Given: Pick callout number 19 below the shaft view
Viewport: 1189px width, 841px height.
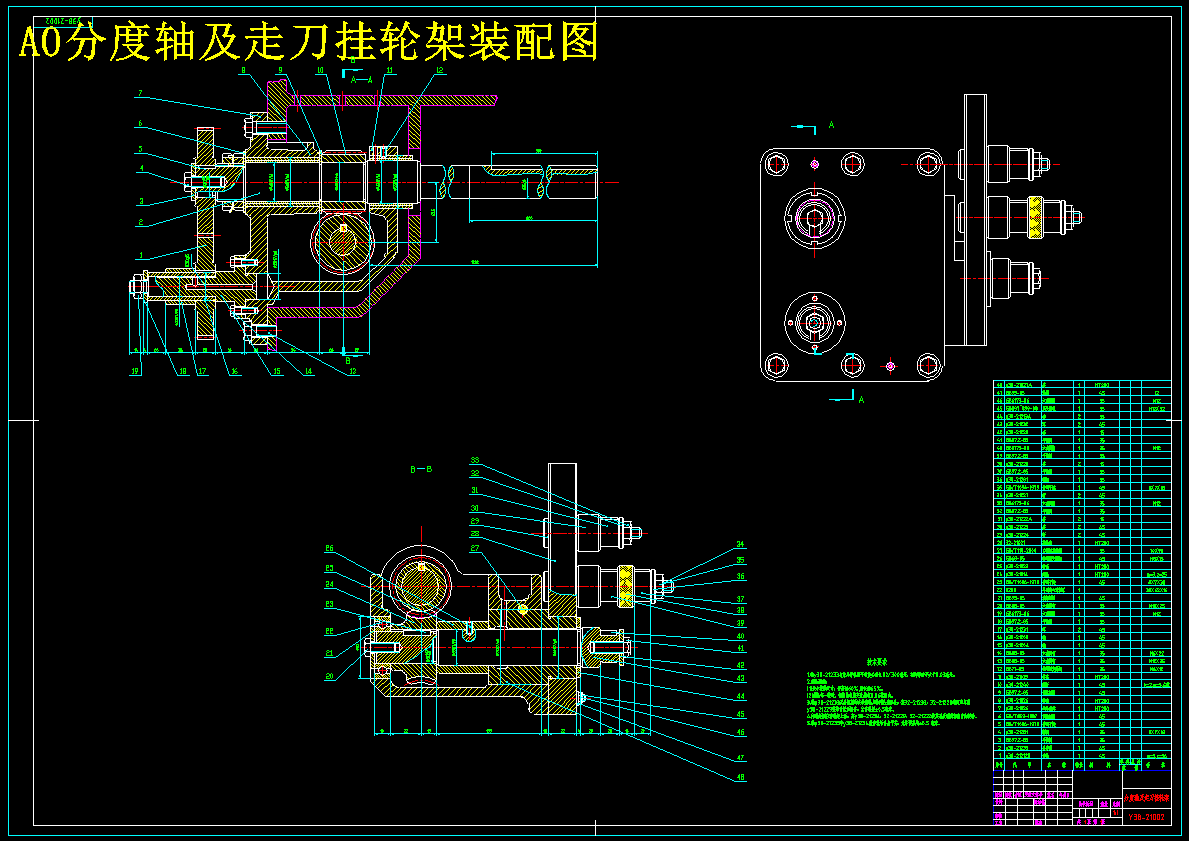Looking at the screenshot, I should [x=136, y=372].
